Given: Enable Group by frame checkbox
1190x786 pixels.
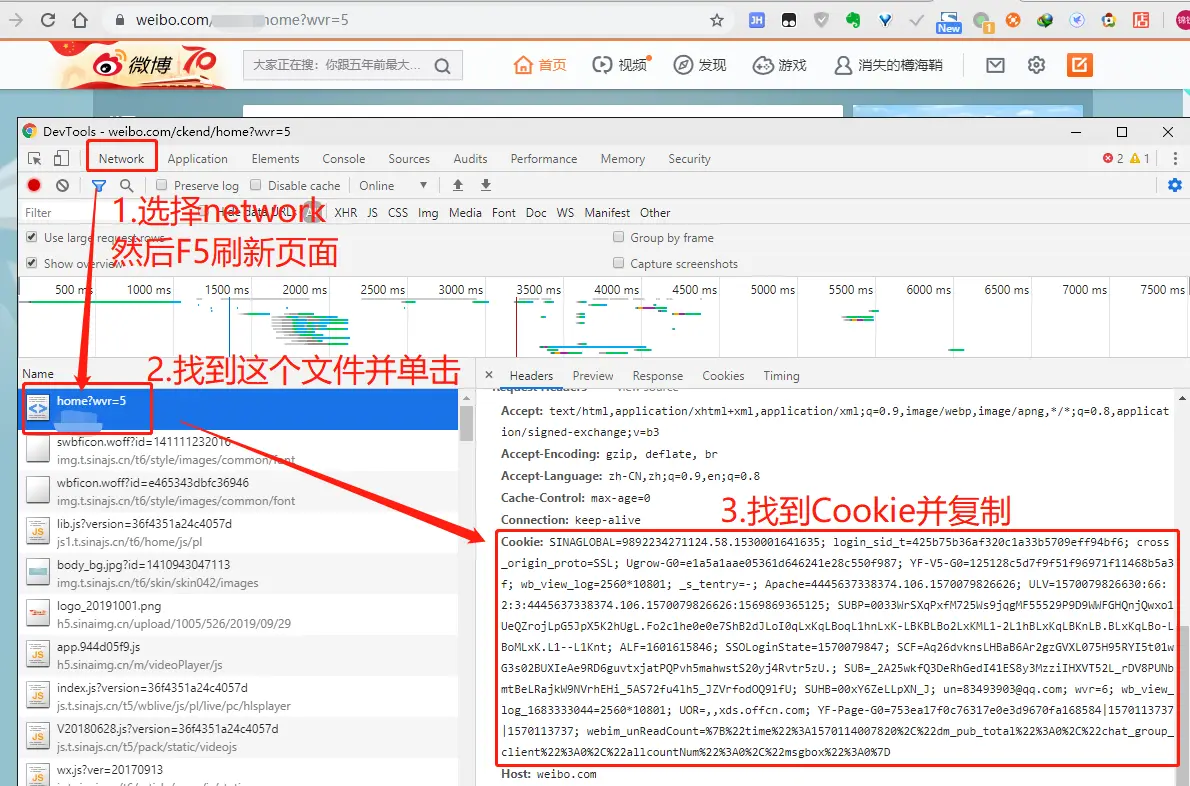Looking at the screenshot, I should coord(619,237).
